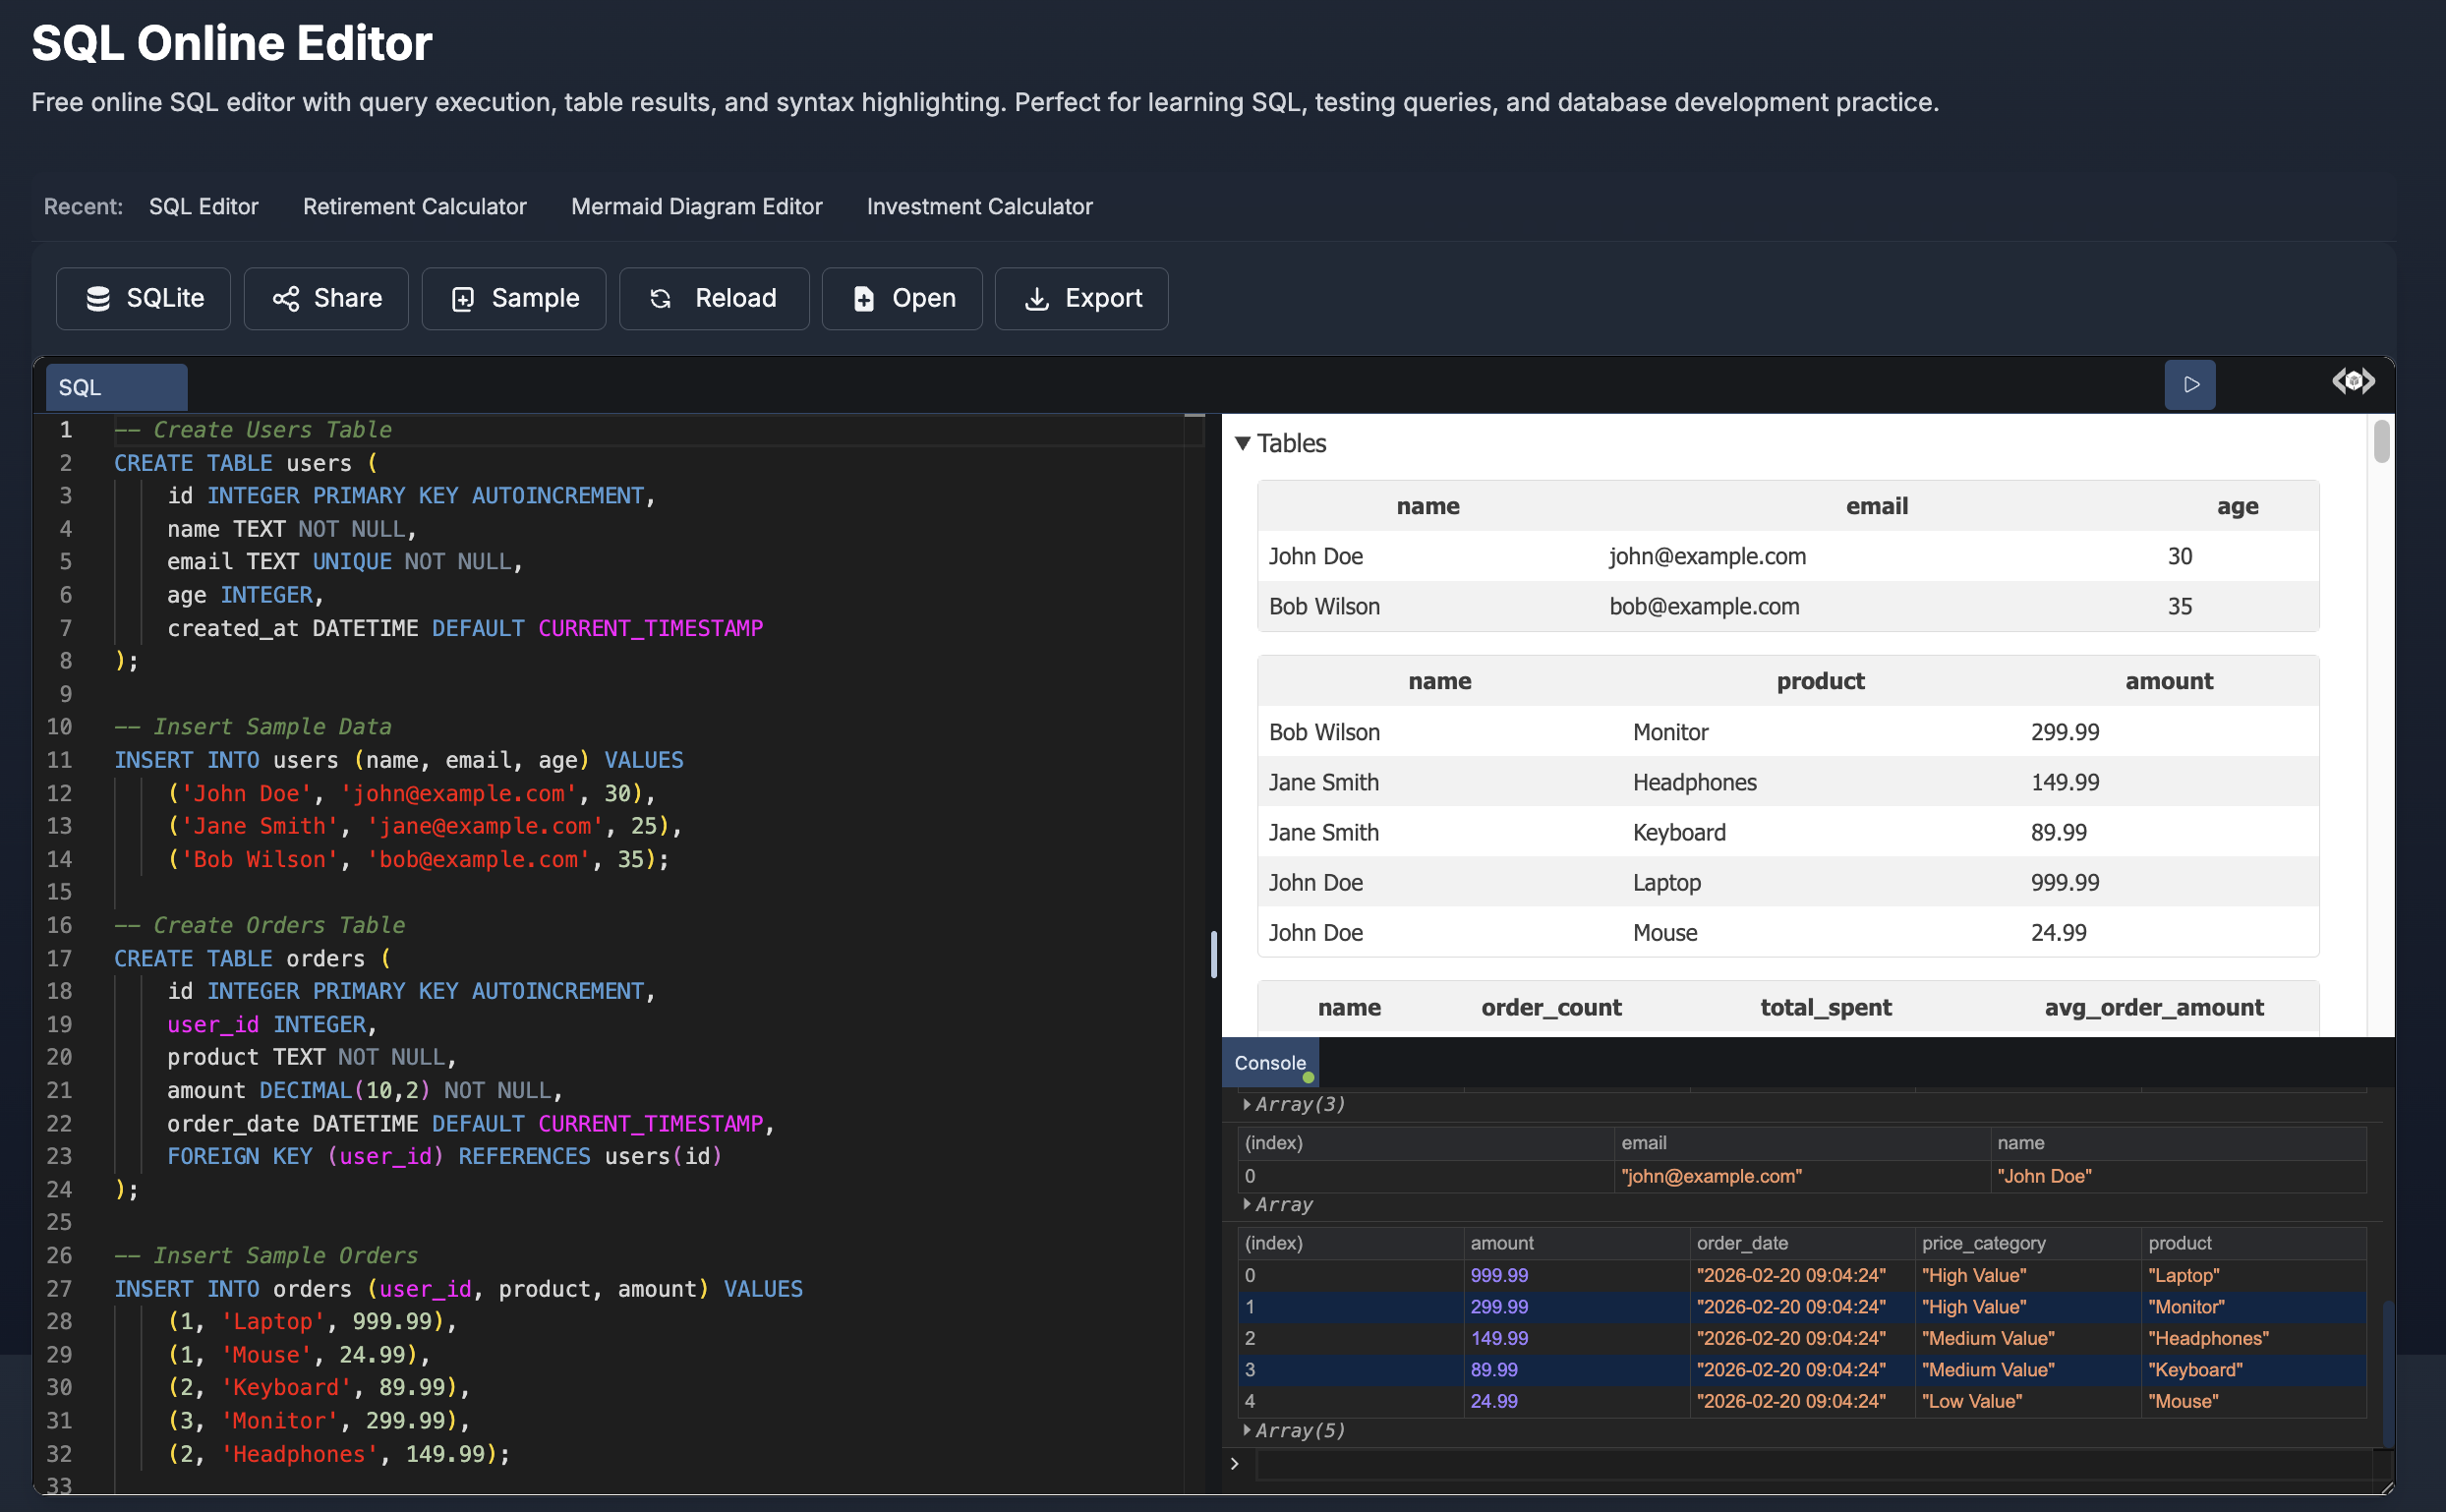Click the editor and results pane divider
The height and width of the screenshot is (1512, 2446).
tap(1214, 954)
